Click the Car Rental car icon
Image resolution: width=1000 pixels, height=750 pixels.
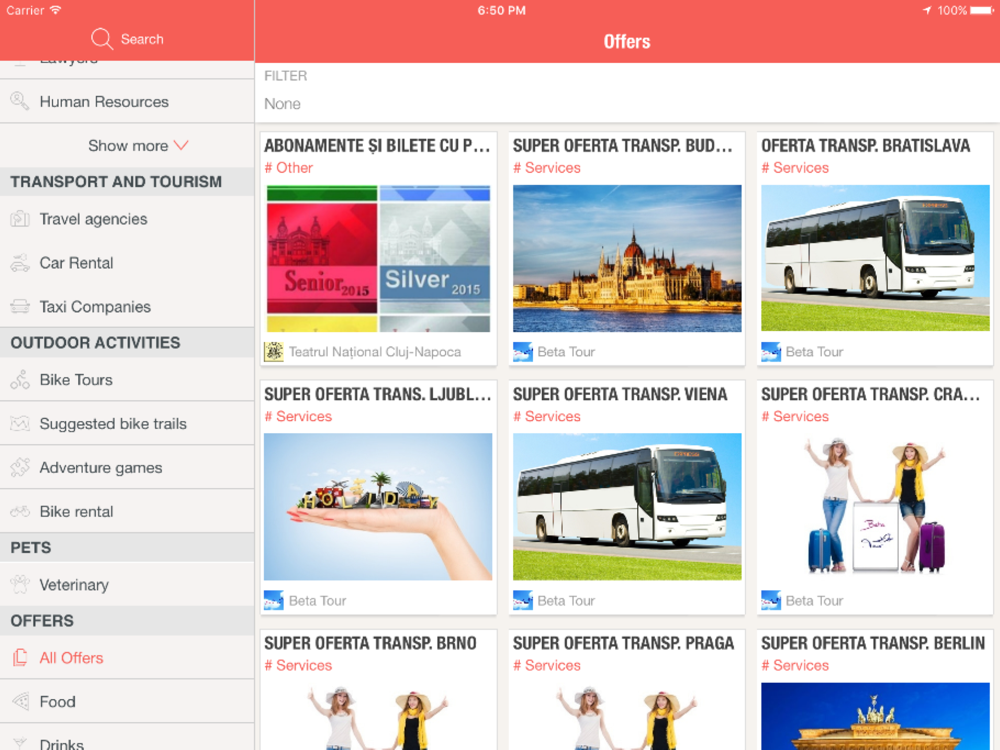pos(20,263)
